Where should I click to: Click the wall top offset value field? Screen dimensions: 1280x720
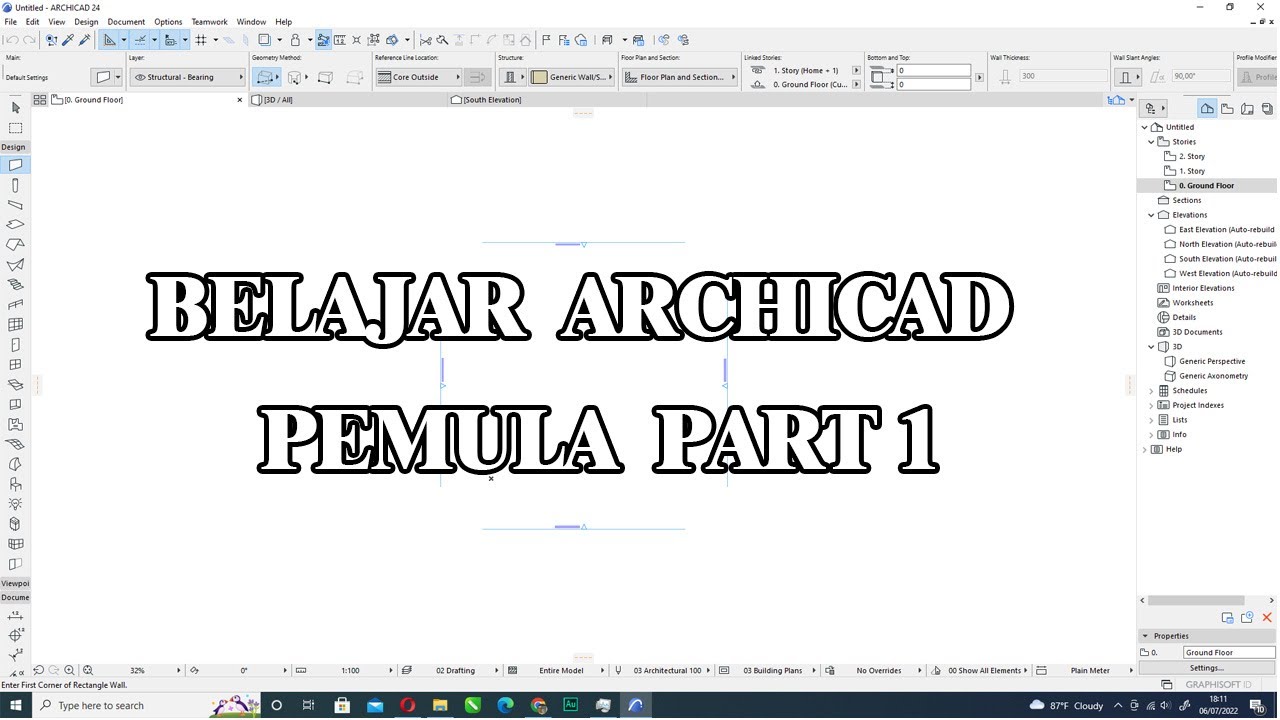pyautogui.click(x=934, y=71)
